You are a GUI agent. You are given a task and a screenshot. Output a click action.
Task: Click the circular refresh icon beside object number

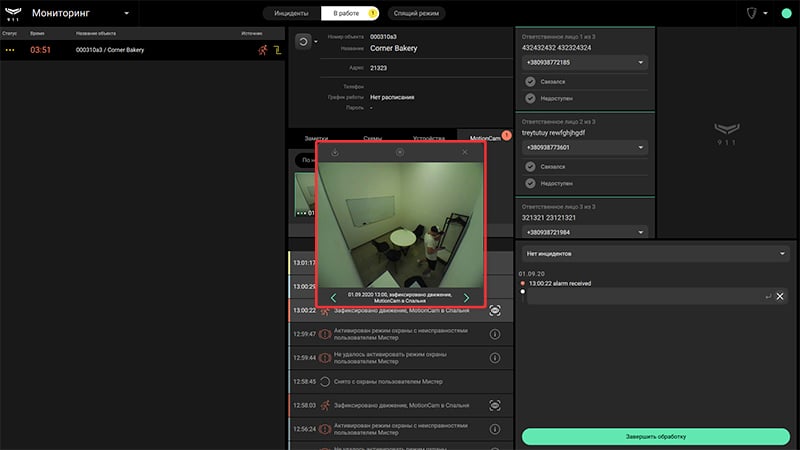303,42
